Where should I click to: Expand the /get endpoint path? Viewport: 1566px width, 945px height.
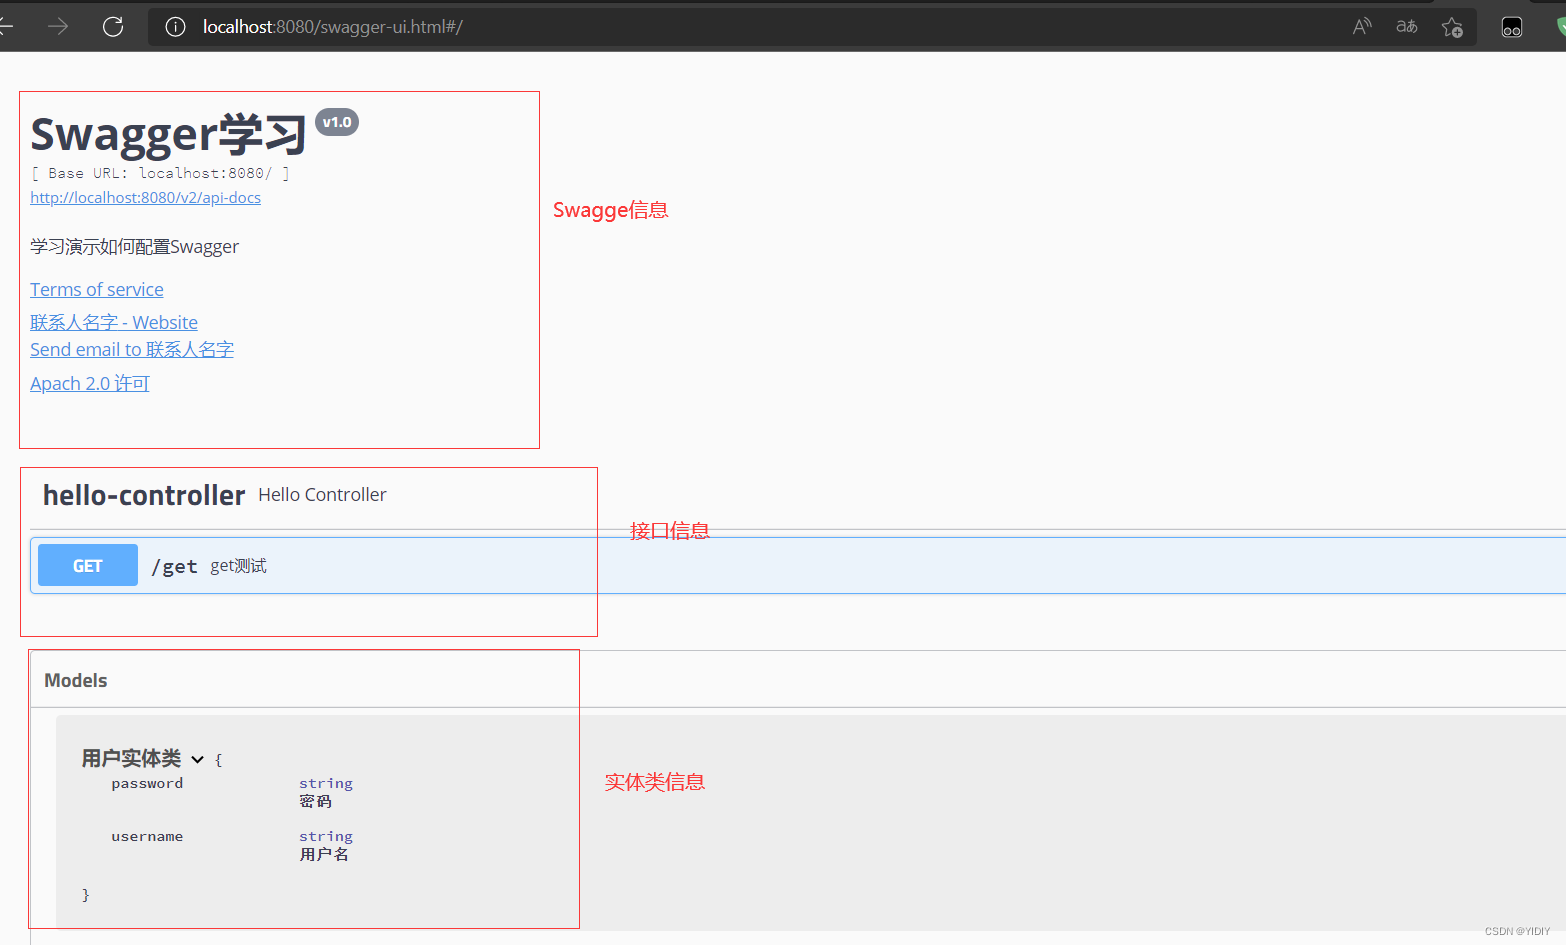(174, 567)
